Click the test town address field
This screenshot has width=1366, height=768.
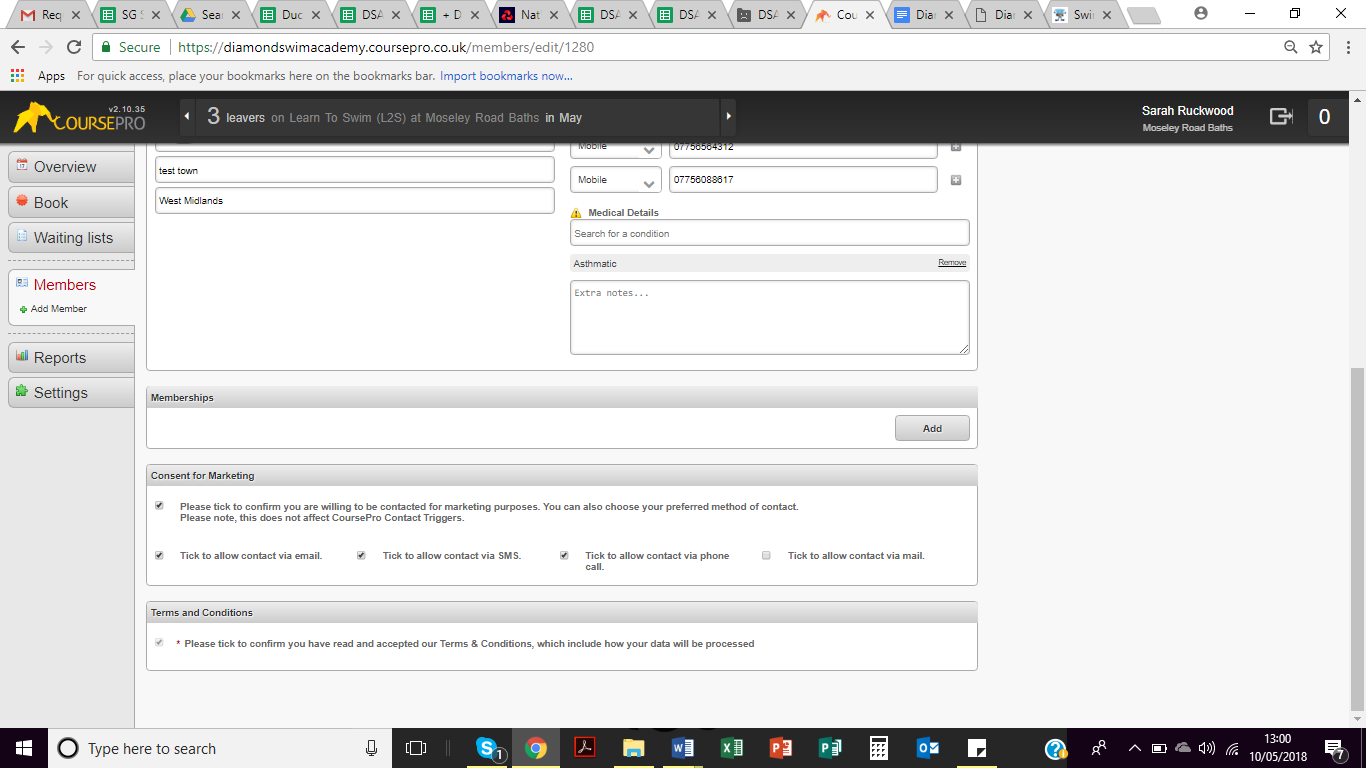click(355, 170)
